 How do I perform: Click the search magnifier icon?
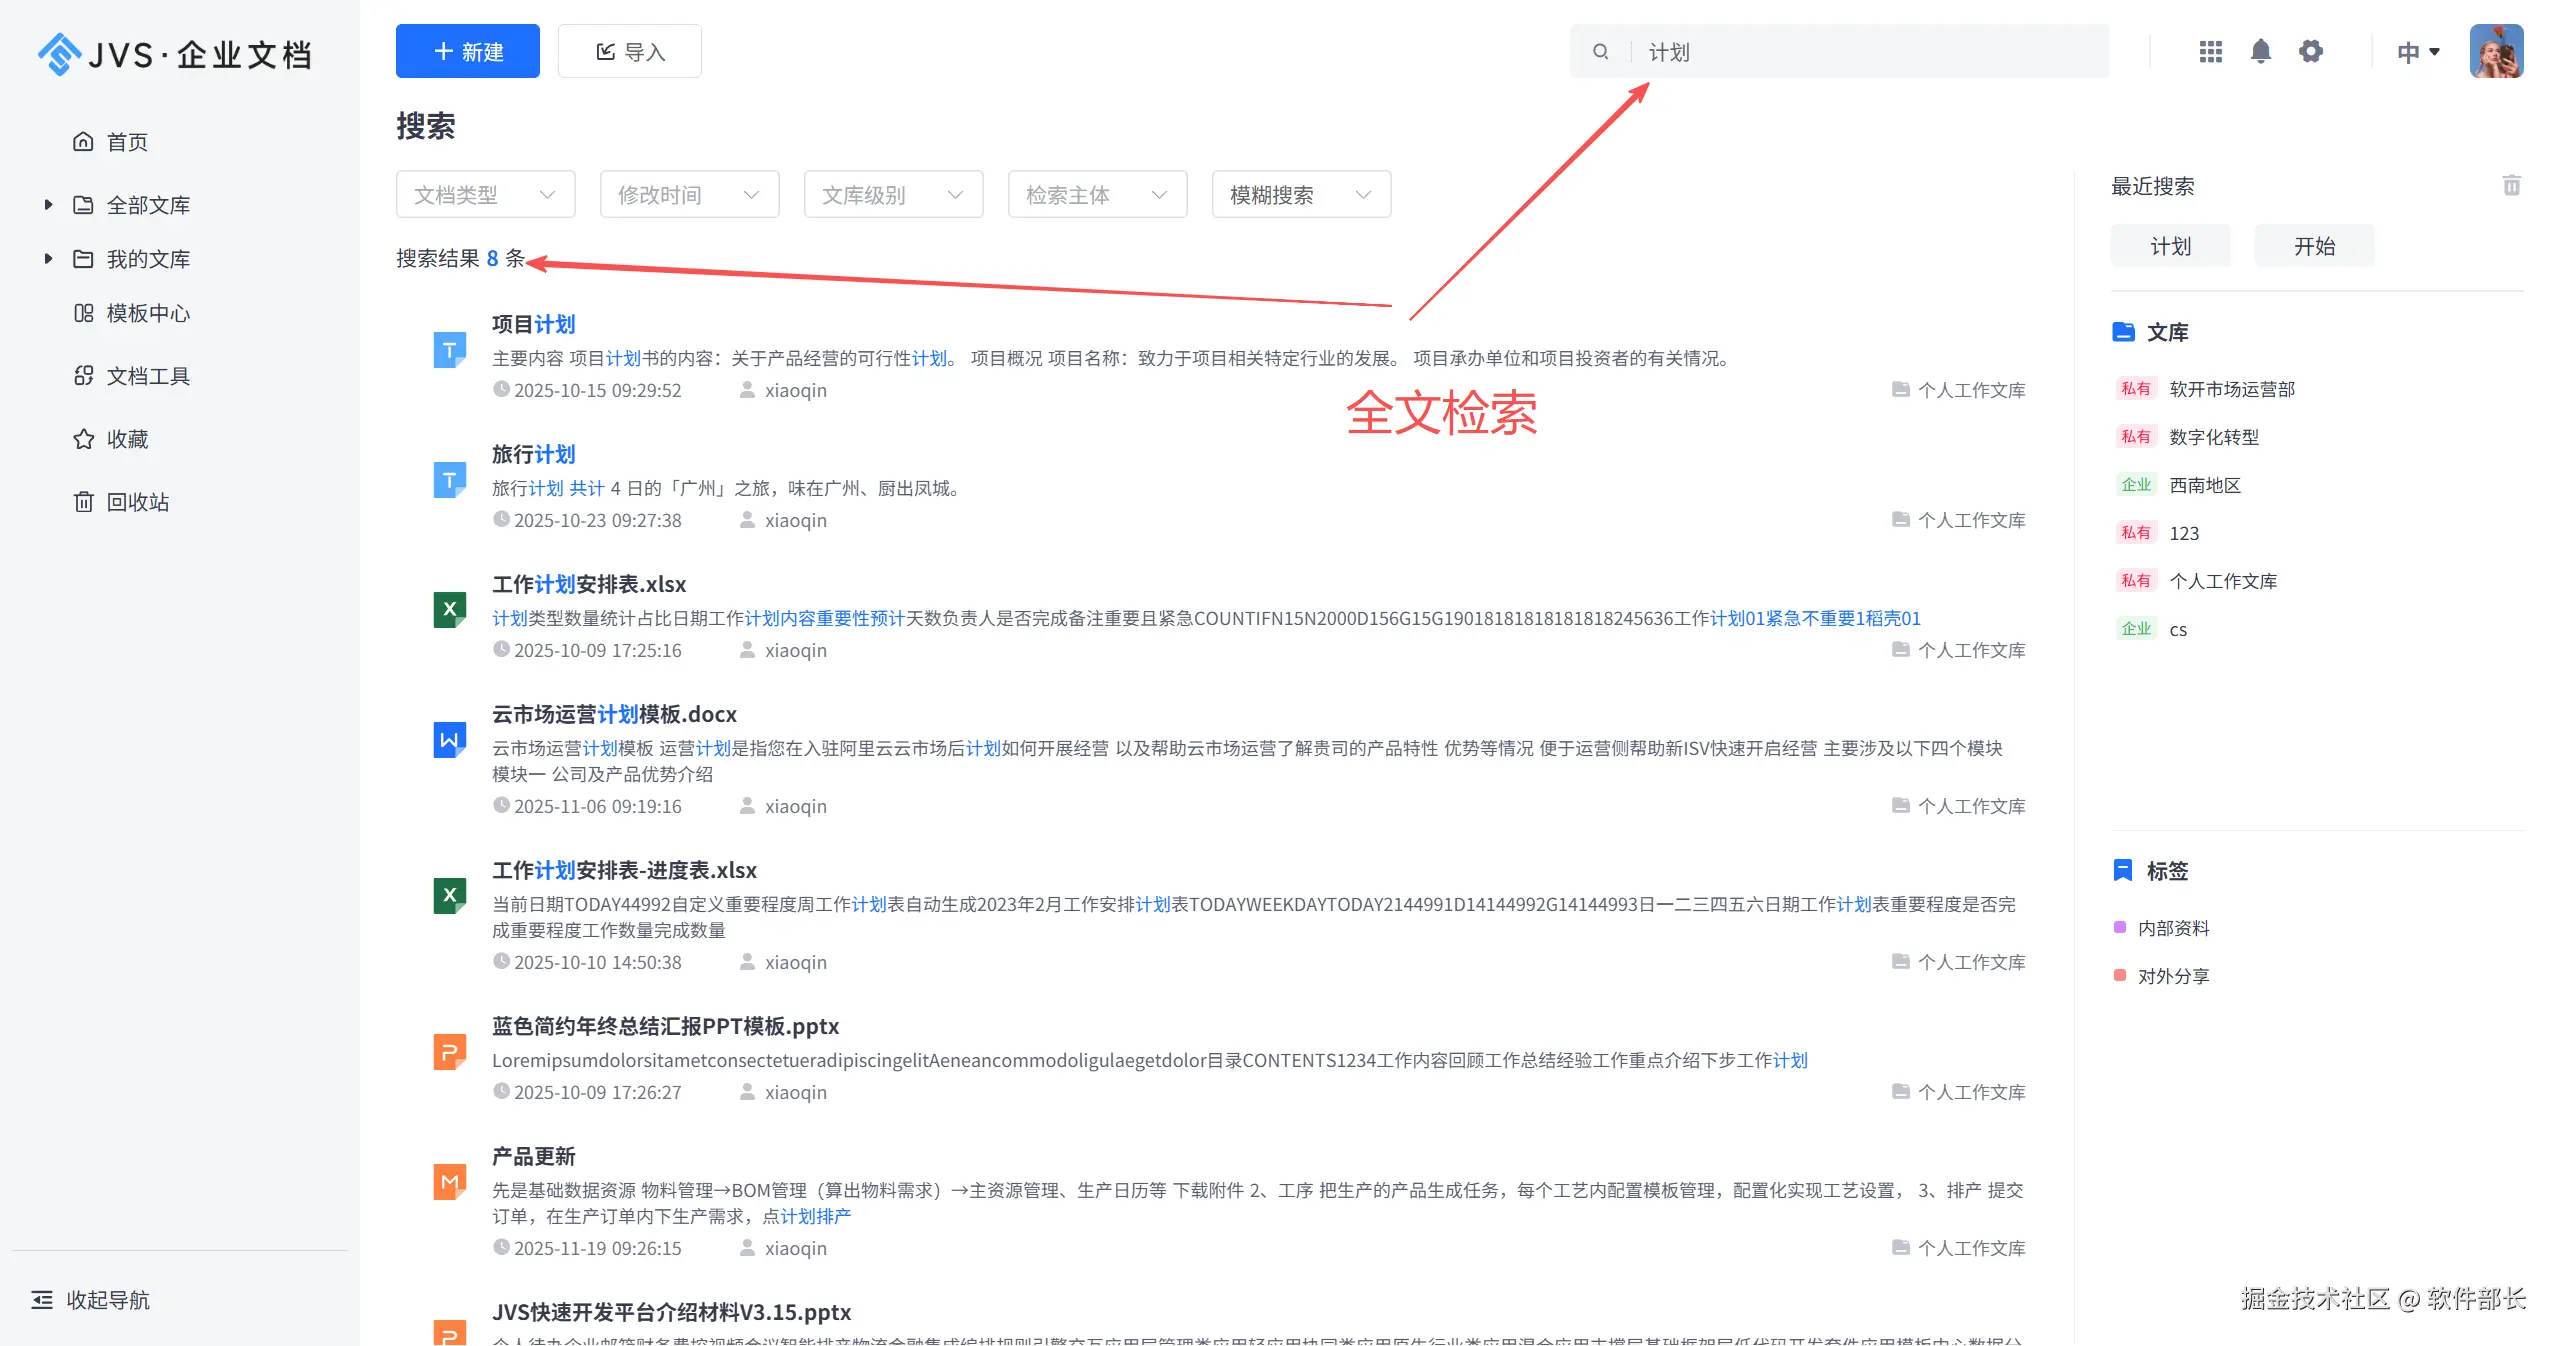tap(1600, 52)
